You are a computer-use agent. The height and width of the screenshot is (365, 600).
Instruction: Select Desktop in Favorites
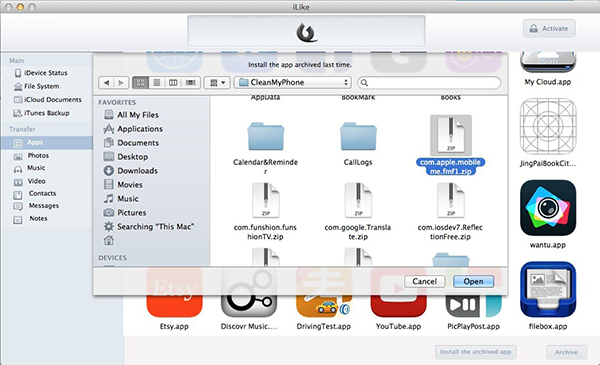[126, 157]
